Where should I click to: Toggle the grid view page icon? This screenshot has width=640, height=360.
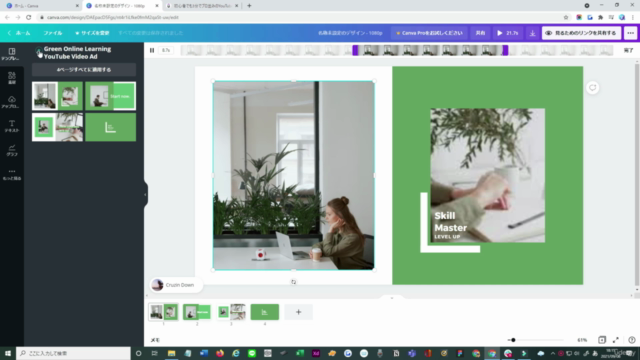click(x=602, y=340)
